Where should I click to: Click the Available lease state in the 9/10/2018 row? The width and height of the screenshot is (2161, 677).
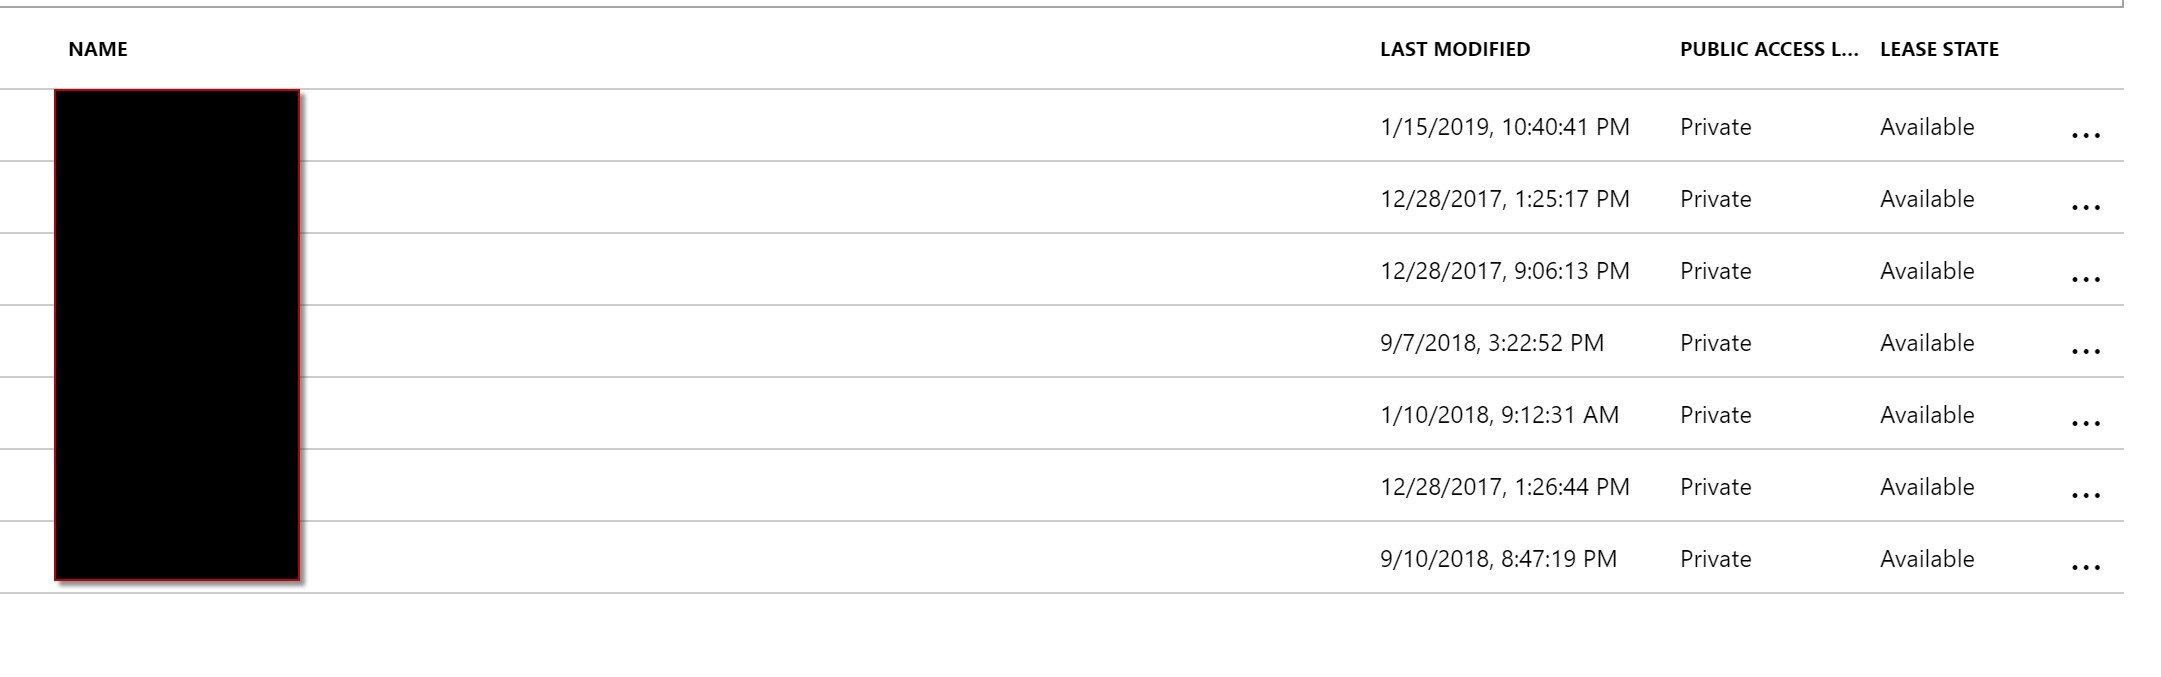click(x=1926, y=559)
